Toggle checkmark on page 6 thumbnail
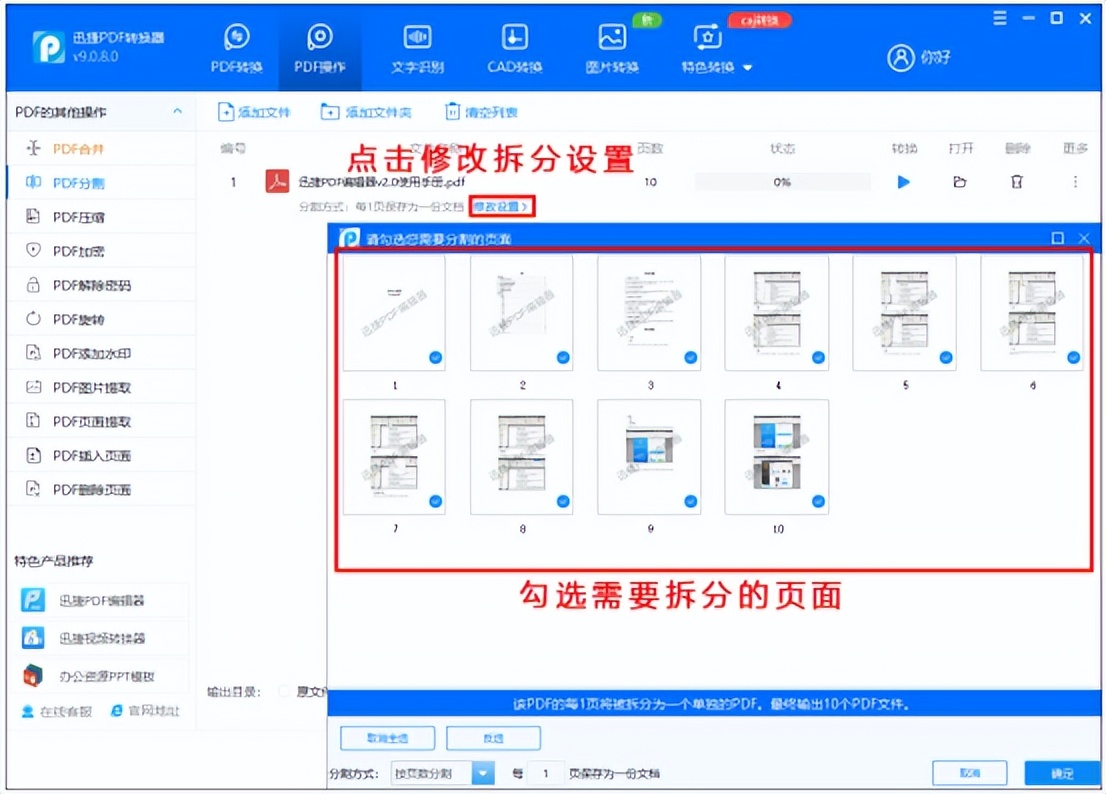 click(1074, 358)
